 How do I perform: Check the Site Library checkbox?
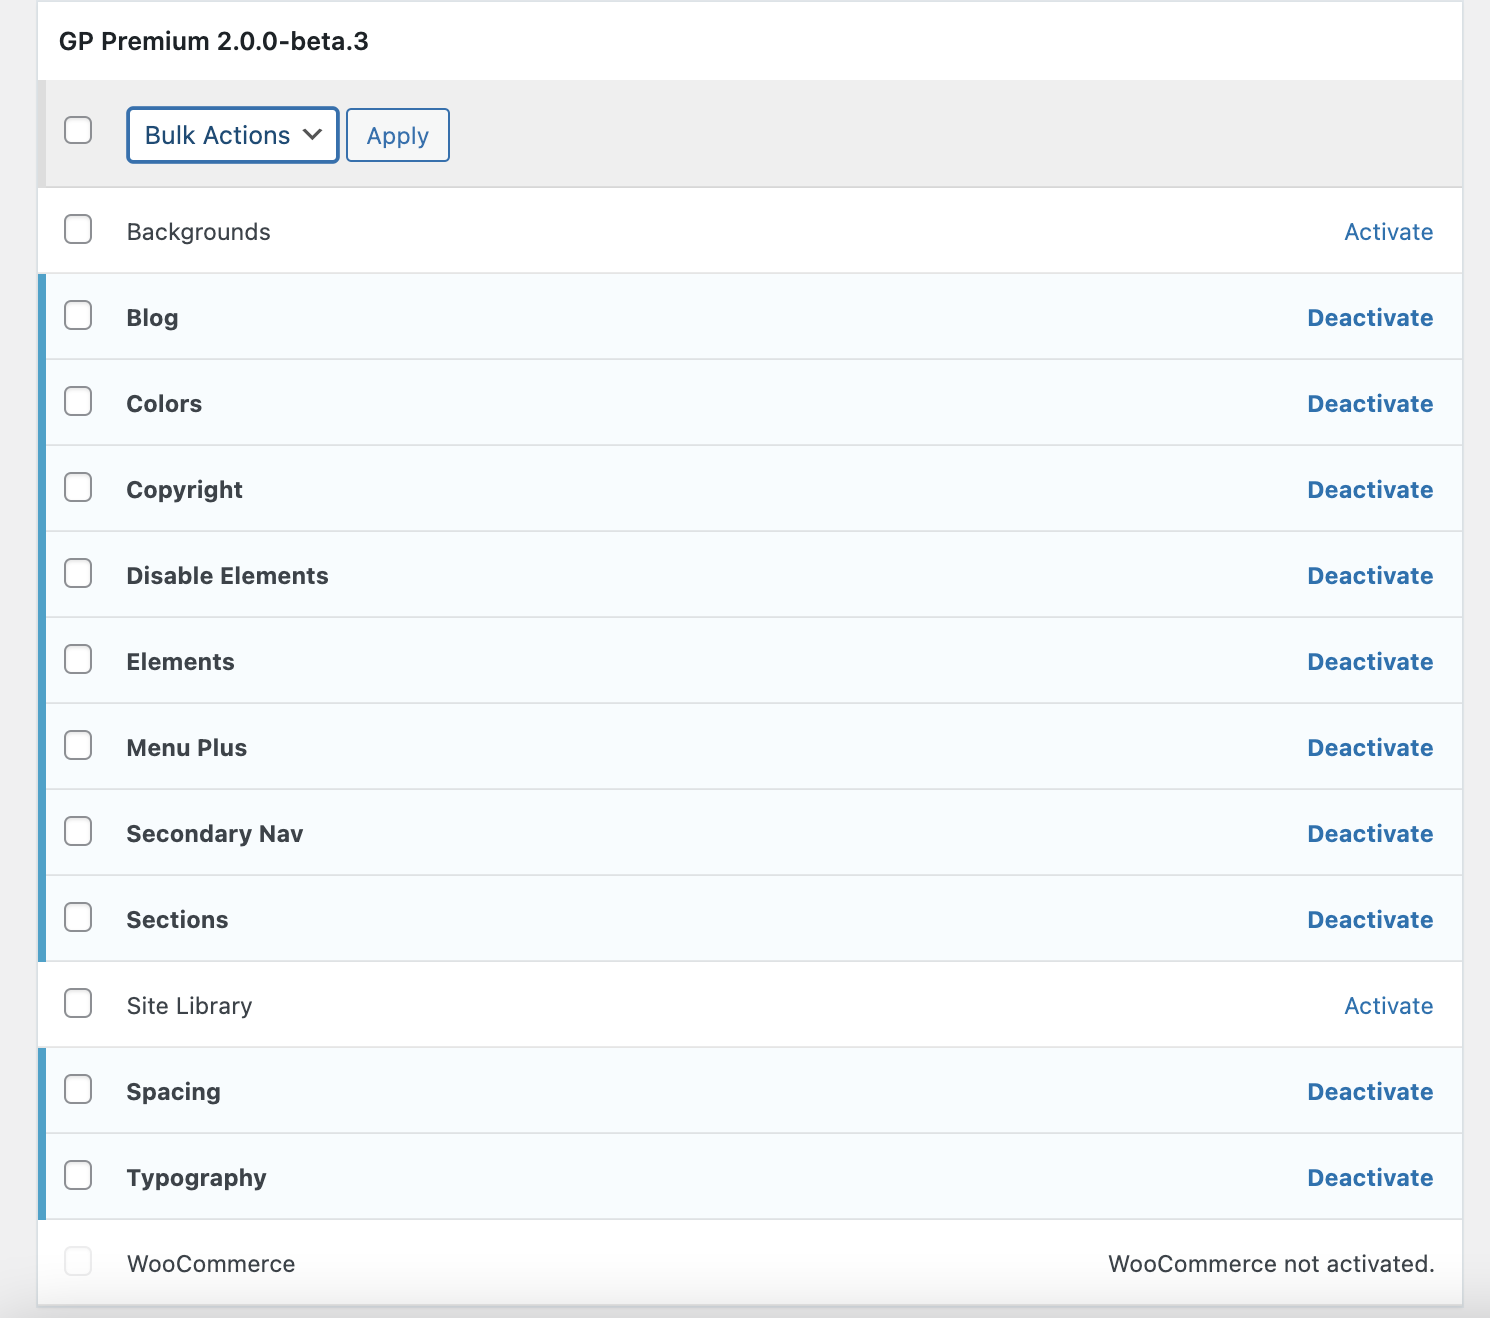click(78, 1003)
